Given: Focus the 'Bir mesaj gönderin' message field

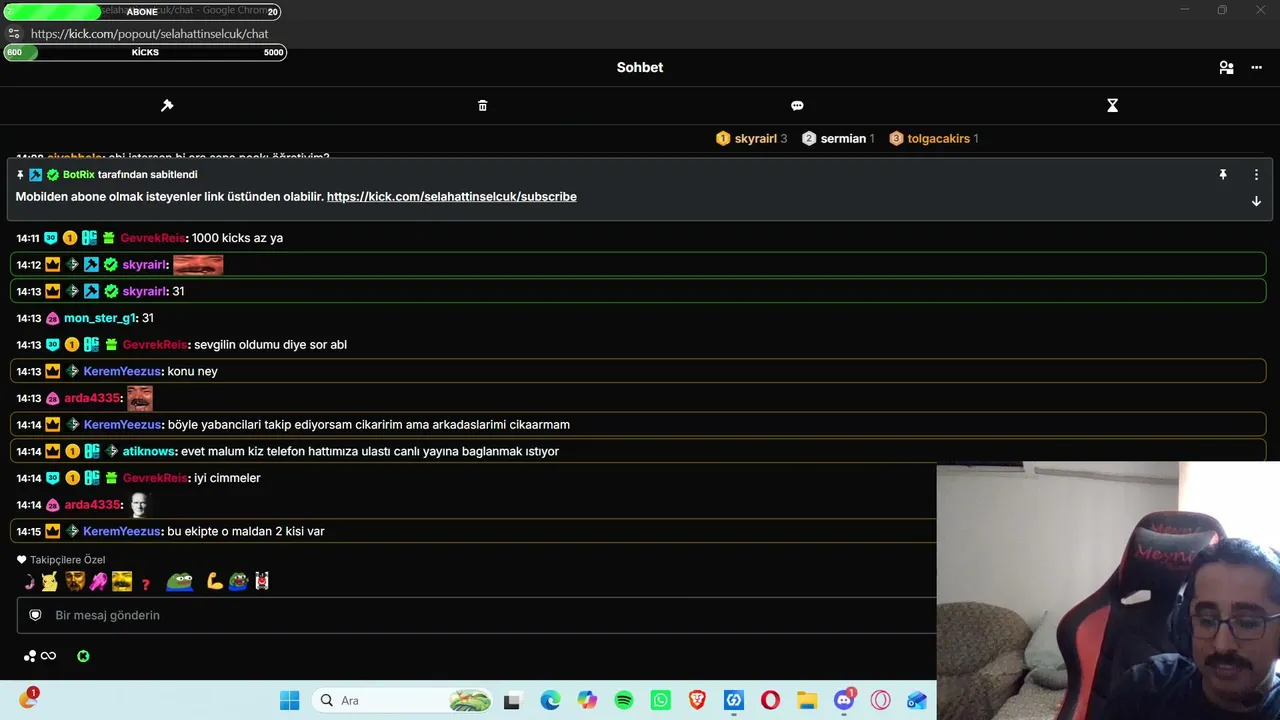Looking at the screenshot, I should click(x=476, y=615).
